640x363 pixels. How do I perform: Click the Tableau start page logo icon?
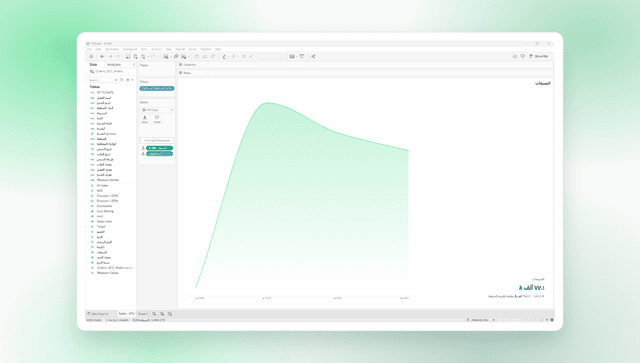(91, 56)
